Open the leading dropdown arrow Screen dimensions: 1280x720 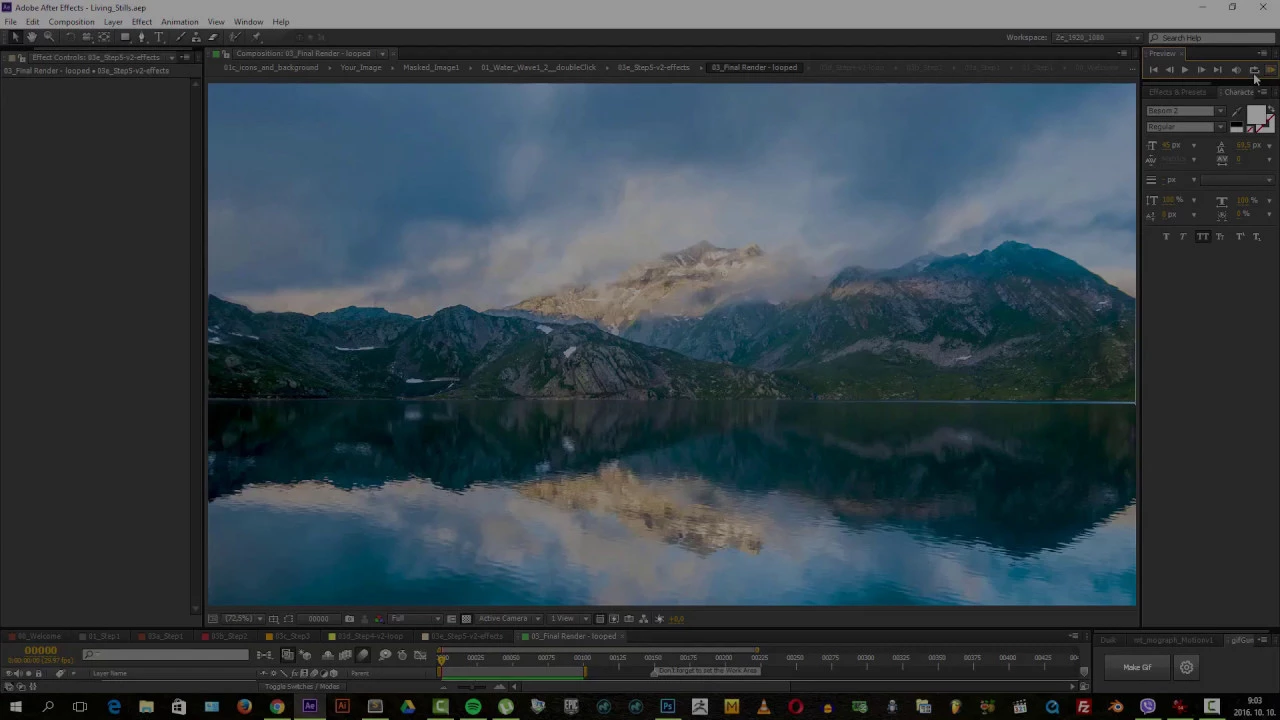click(x=1269, y=145)
